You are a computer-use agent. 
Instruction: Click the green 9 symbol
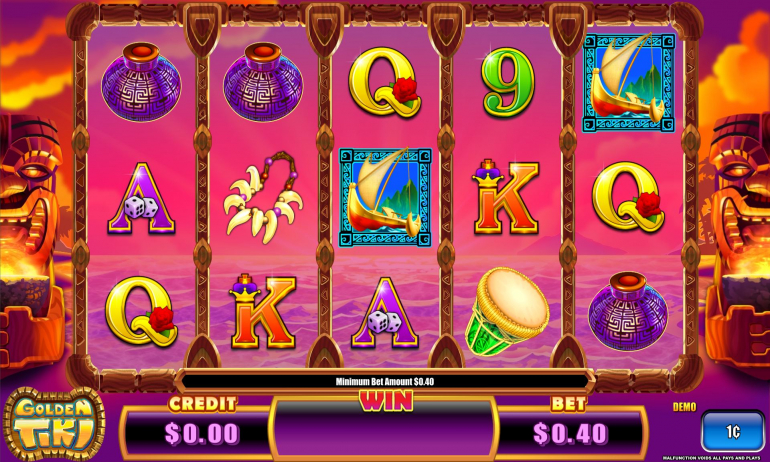507,82
